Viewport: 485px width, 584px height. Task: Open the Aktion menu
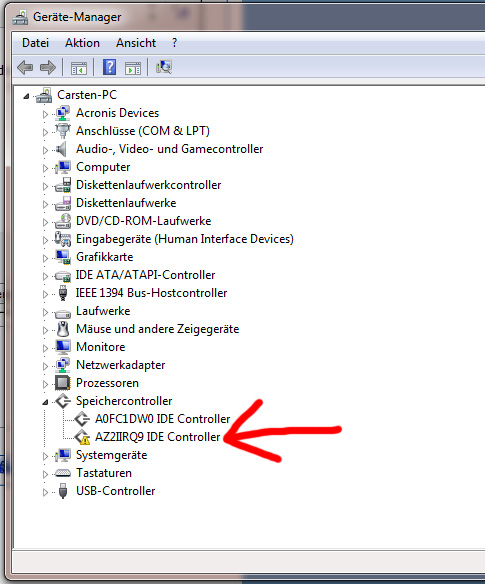(x=82, y=43)
